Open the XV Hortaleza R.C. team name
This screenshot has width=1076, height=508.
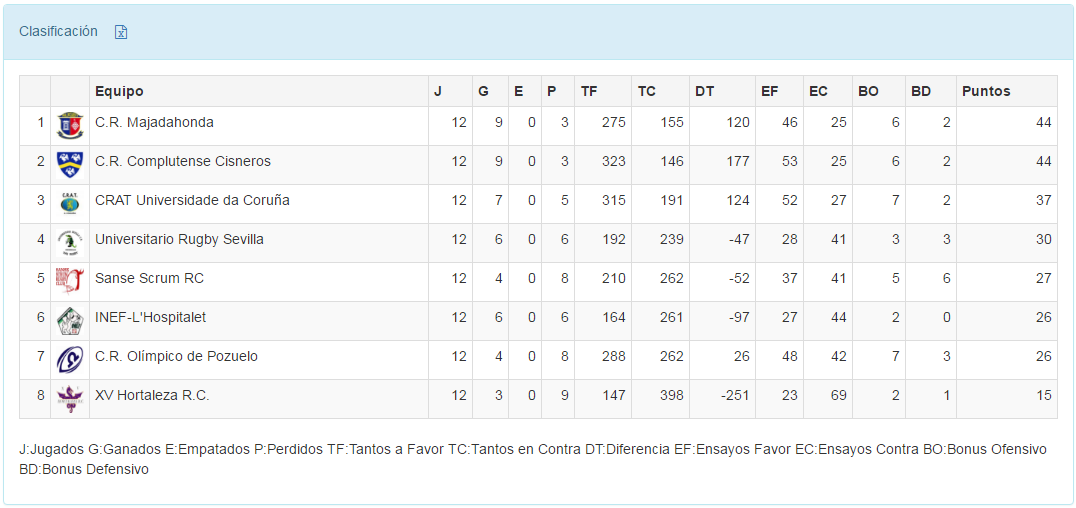coord(152,395)
